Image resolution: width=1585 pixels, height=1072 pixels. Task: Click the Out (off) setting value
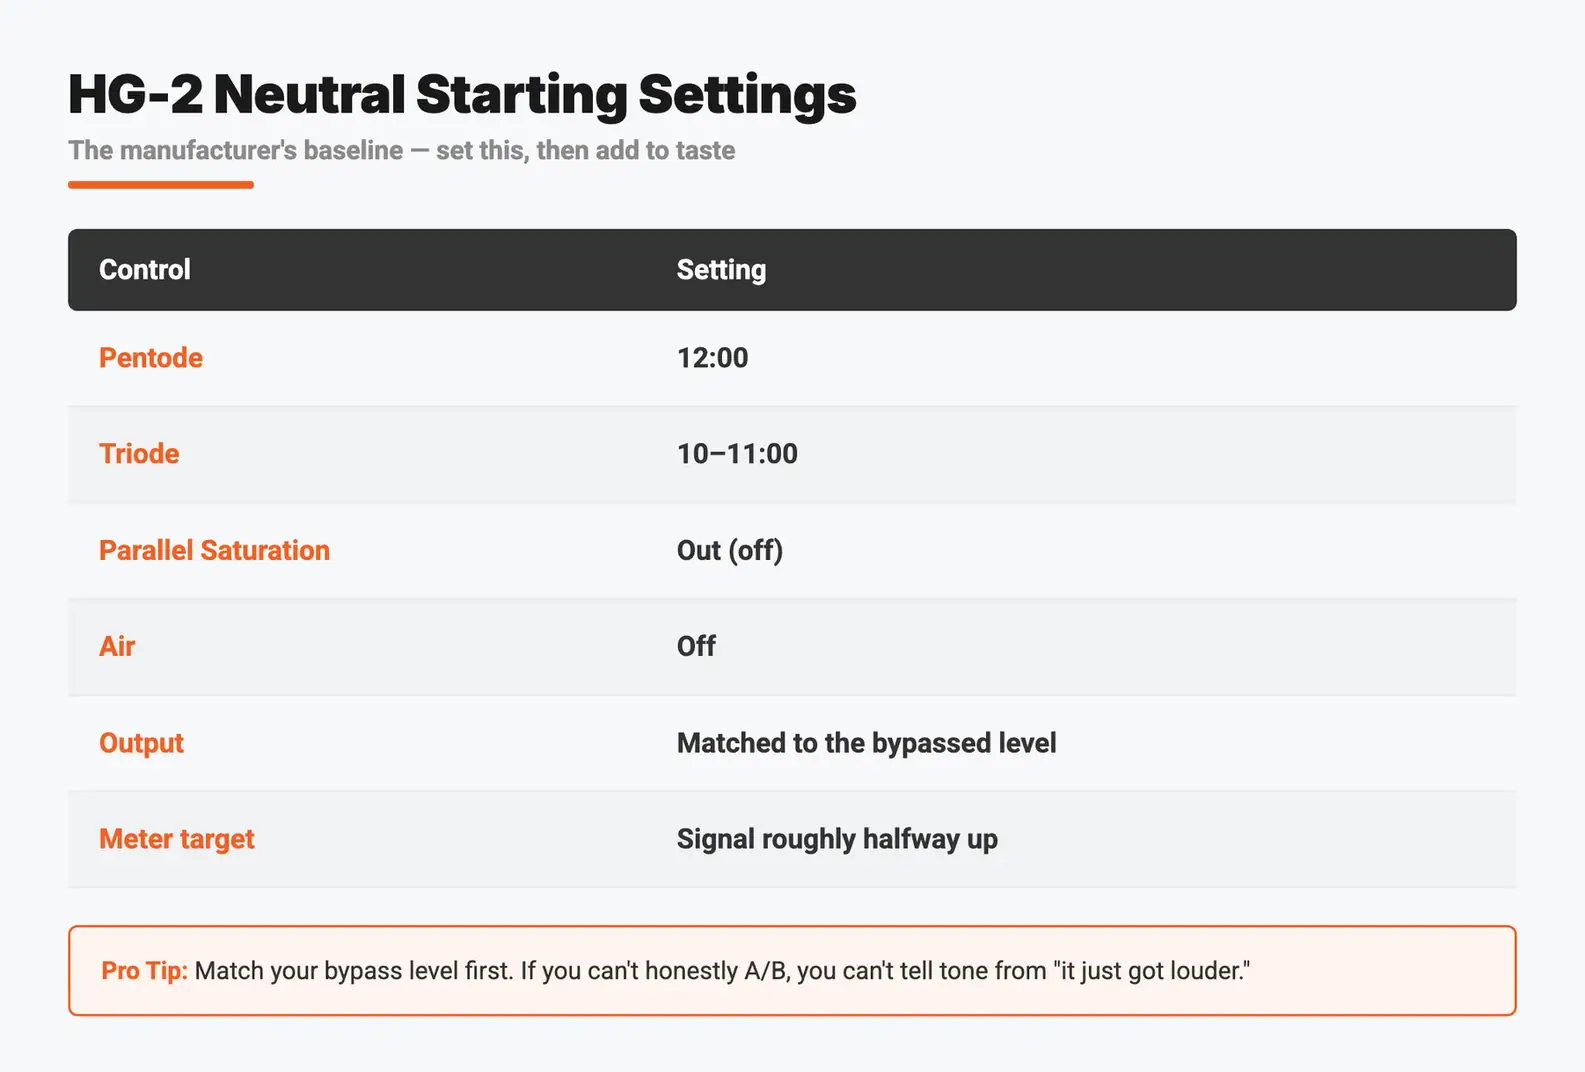(x=730, y=550)
